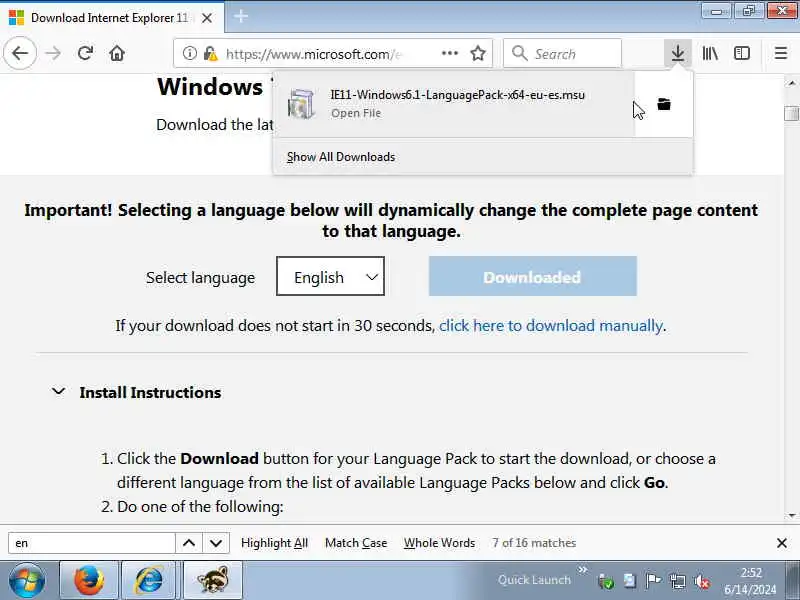Viewport: 800px width, 600px height.
Task: Close the find bar
Action: click(782, 543)
